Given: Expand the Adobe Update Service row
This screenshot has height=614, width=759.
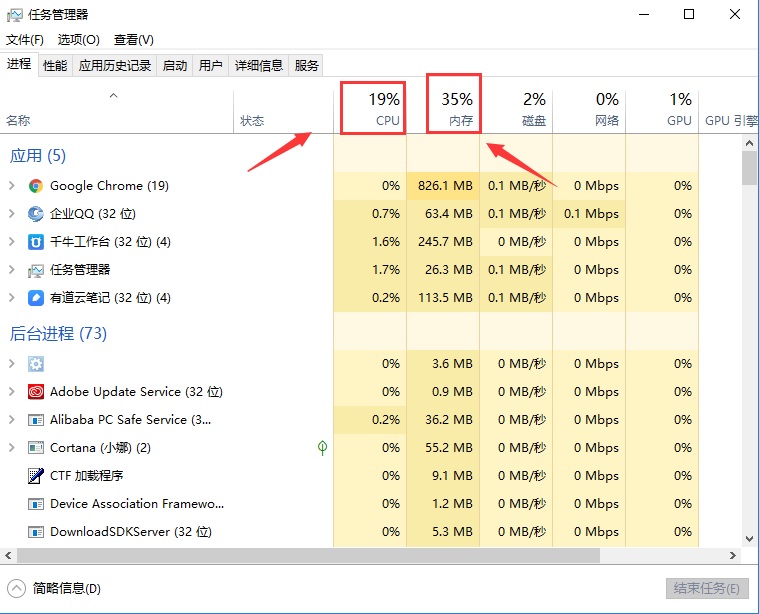Looking at the screenshot, I should pos(12,392).
